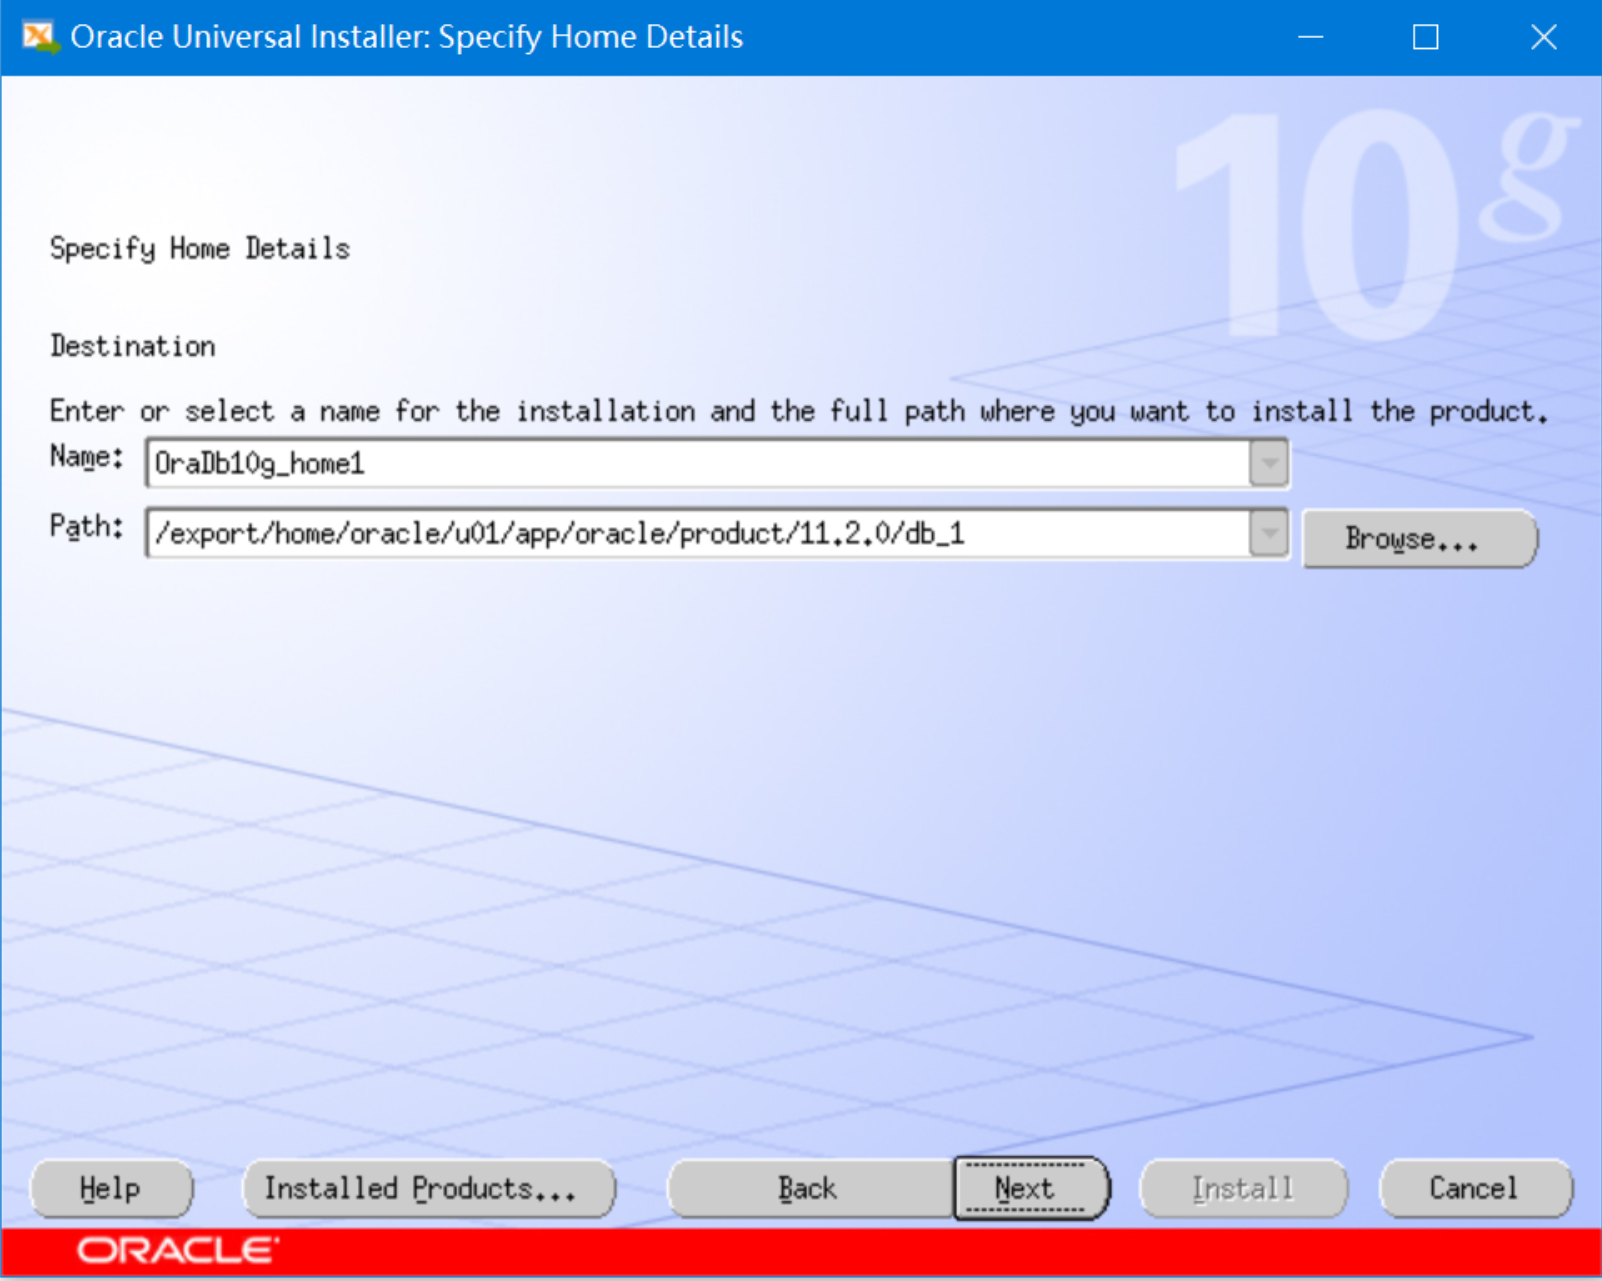Click the Oracle Universal Installer title bar icon
The image size is (1602, 1281).
pyautogui.click(x=40, y=37)
